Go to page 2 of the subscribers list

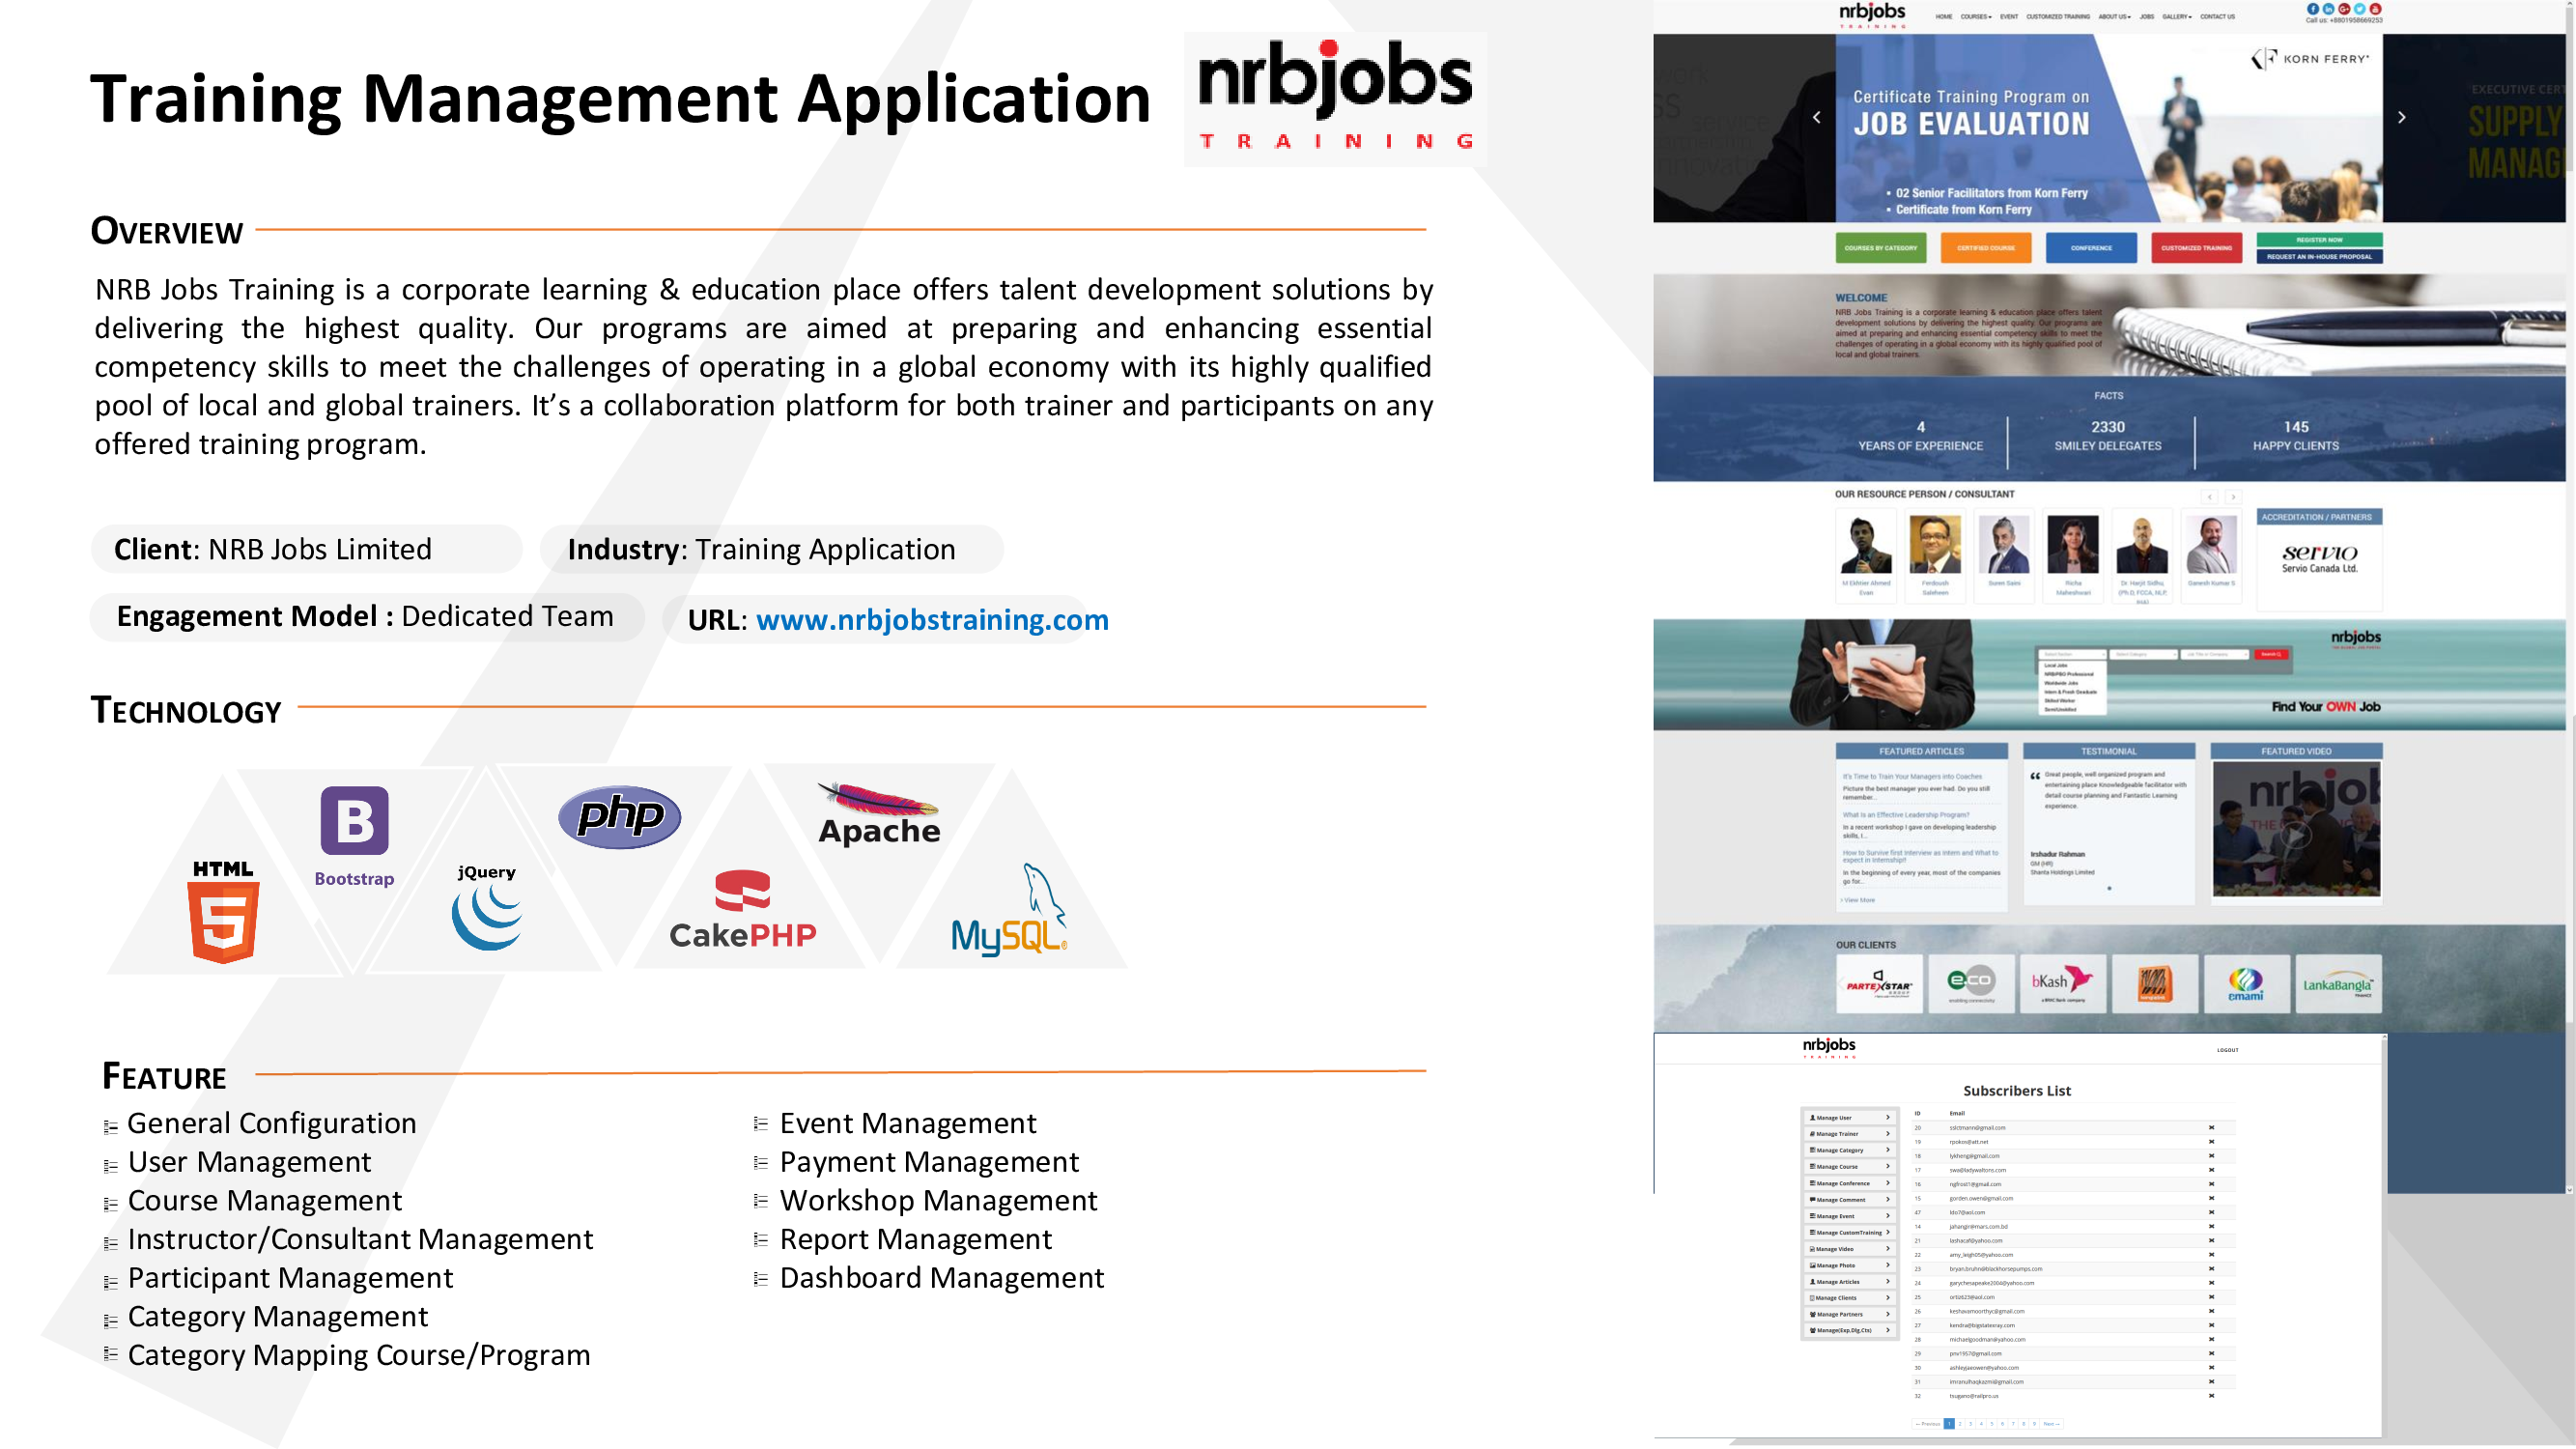[x=1960, y=1424]
